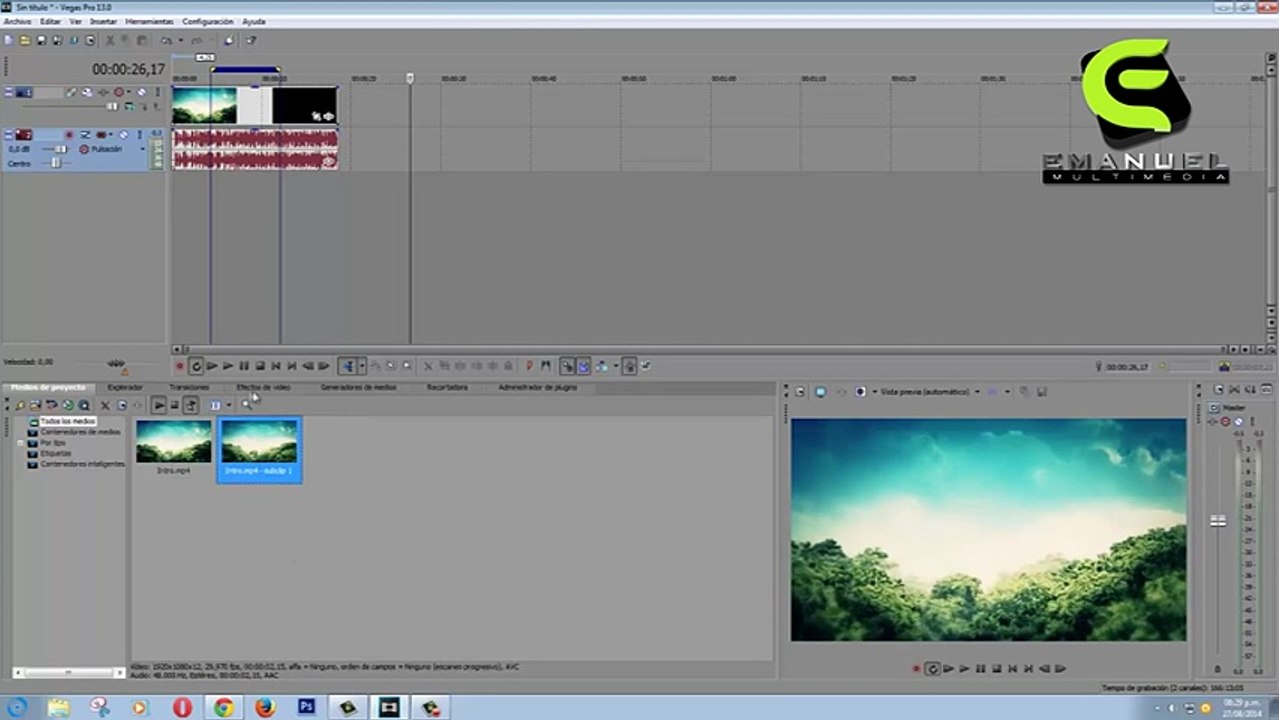Screen dimensions: 1279x720
Task: Click the timeline cursor handle on ruler
Action: click(409, 77)
